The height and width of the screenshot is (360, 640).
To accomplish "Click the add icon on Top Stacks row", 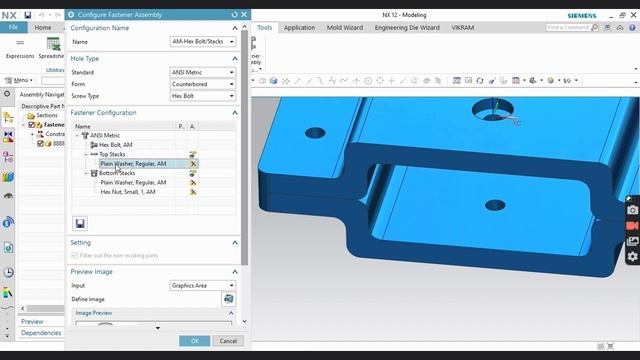I will pyautogui.click(x=193, y=154).
